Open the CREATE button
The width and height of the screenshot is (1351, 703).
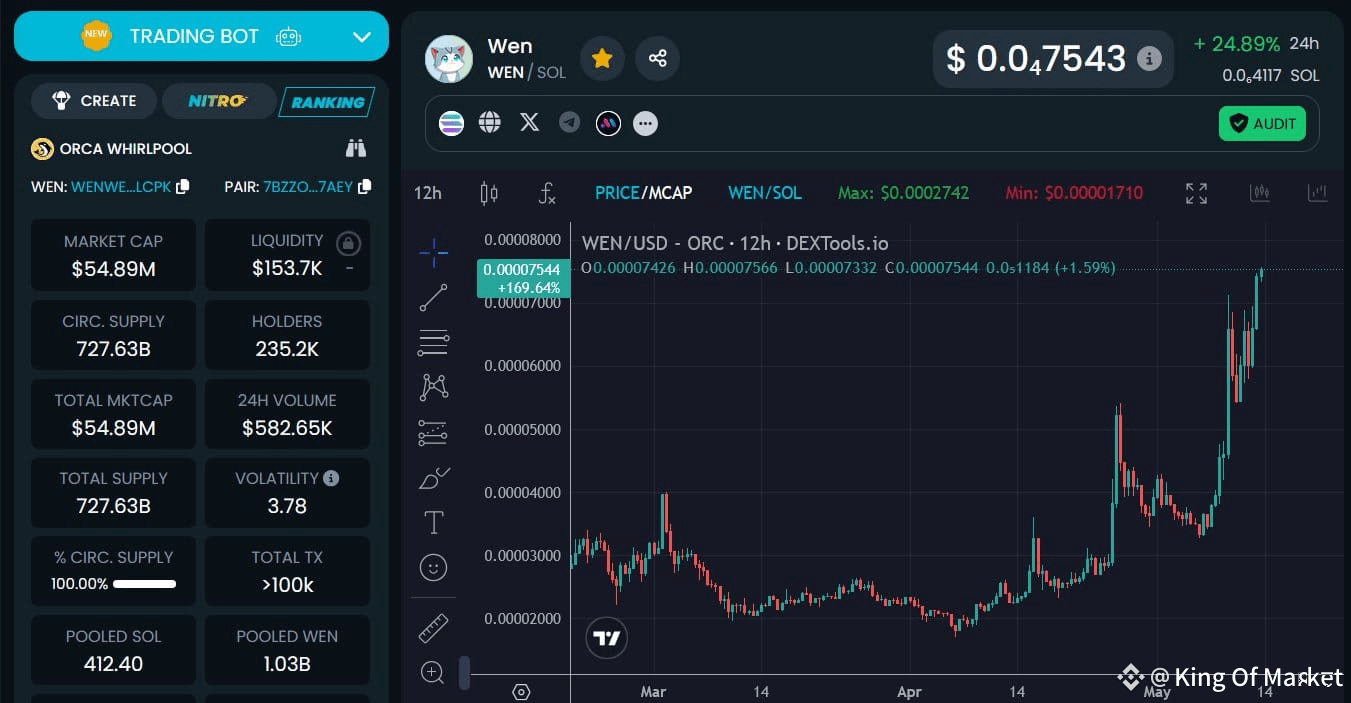point(94,101)
